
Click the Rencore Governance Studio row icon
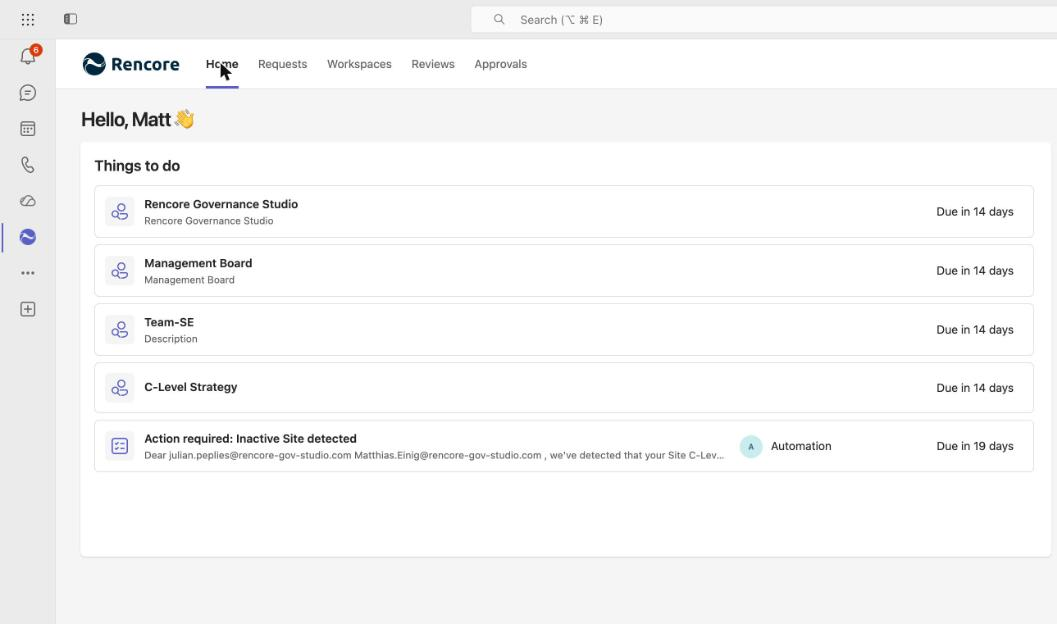click(120, 212)
